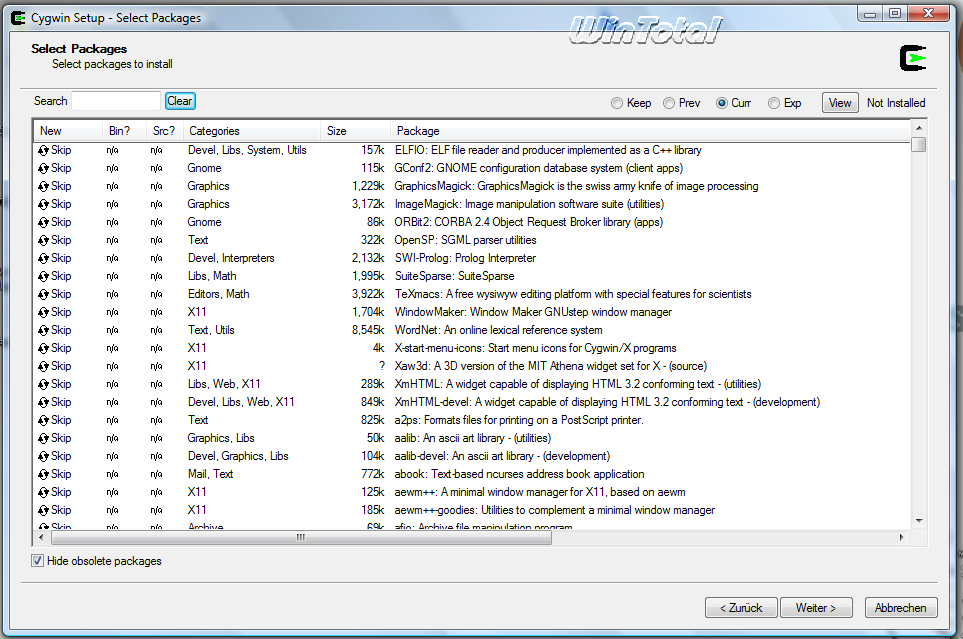This screenshot has height=639, width=963.
Task: Click 'abook: Text-based ncurses address book' text
Action: coord(520,474)
